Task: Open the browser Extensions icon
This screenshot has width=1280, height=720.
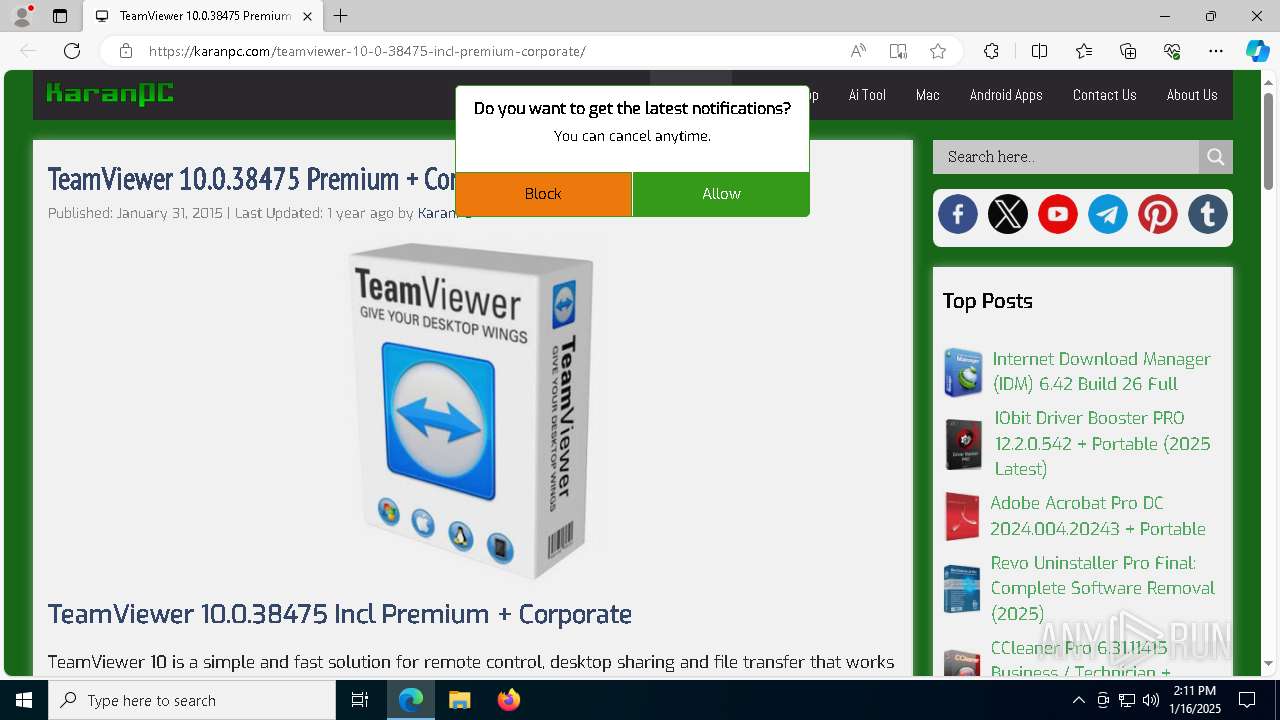Action: pyautogui.click(x=991, y=51)
